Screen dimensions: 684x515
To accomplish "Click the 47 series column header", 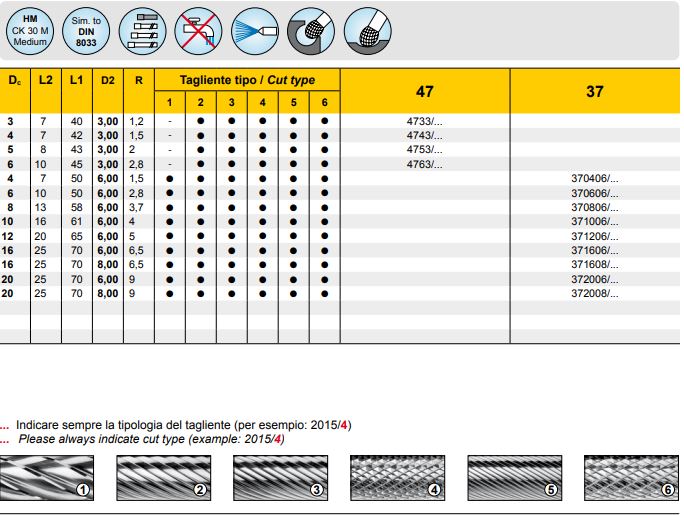I will tap(425, 91).
